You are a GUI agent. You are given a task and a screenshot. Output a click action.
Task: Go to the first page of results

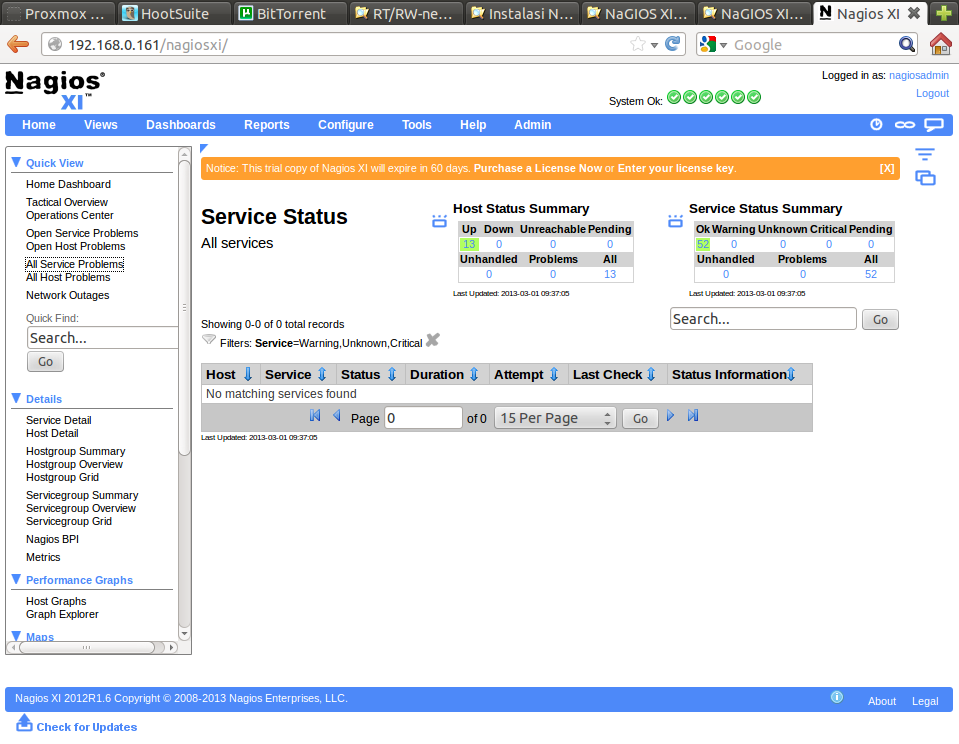click(x=315, y=417)
